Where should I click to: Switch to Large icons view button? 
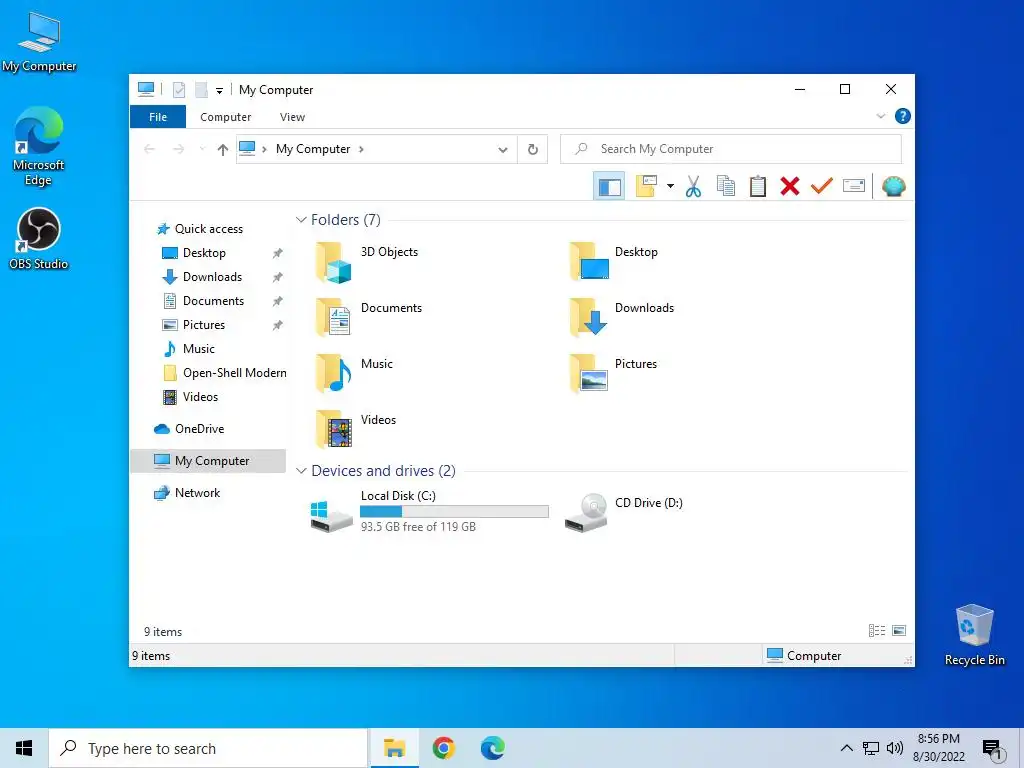pyautogui.click(x=899, y=631)
